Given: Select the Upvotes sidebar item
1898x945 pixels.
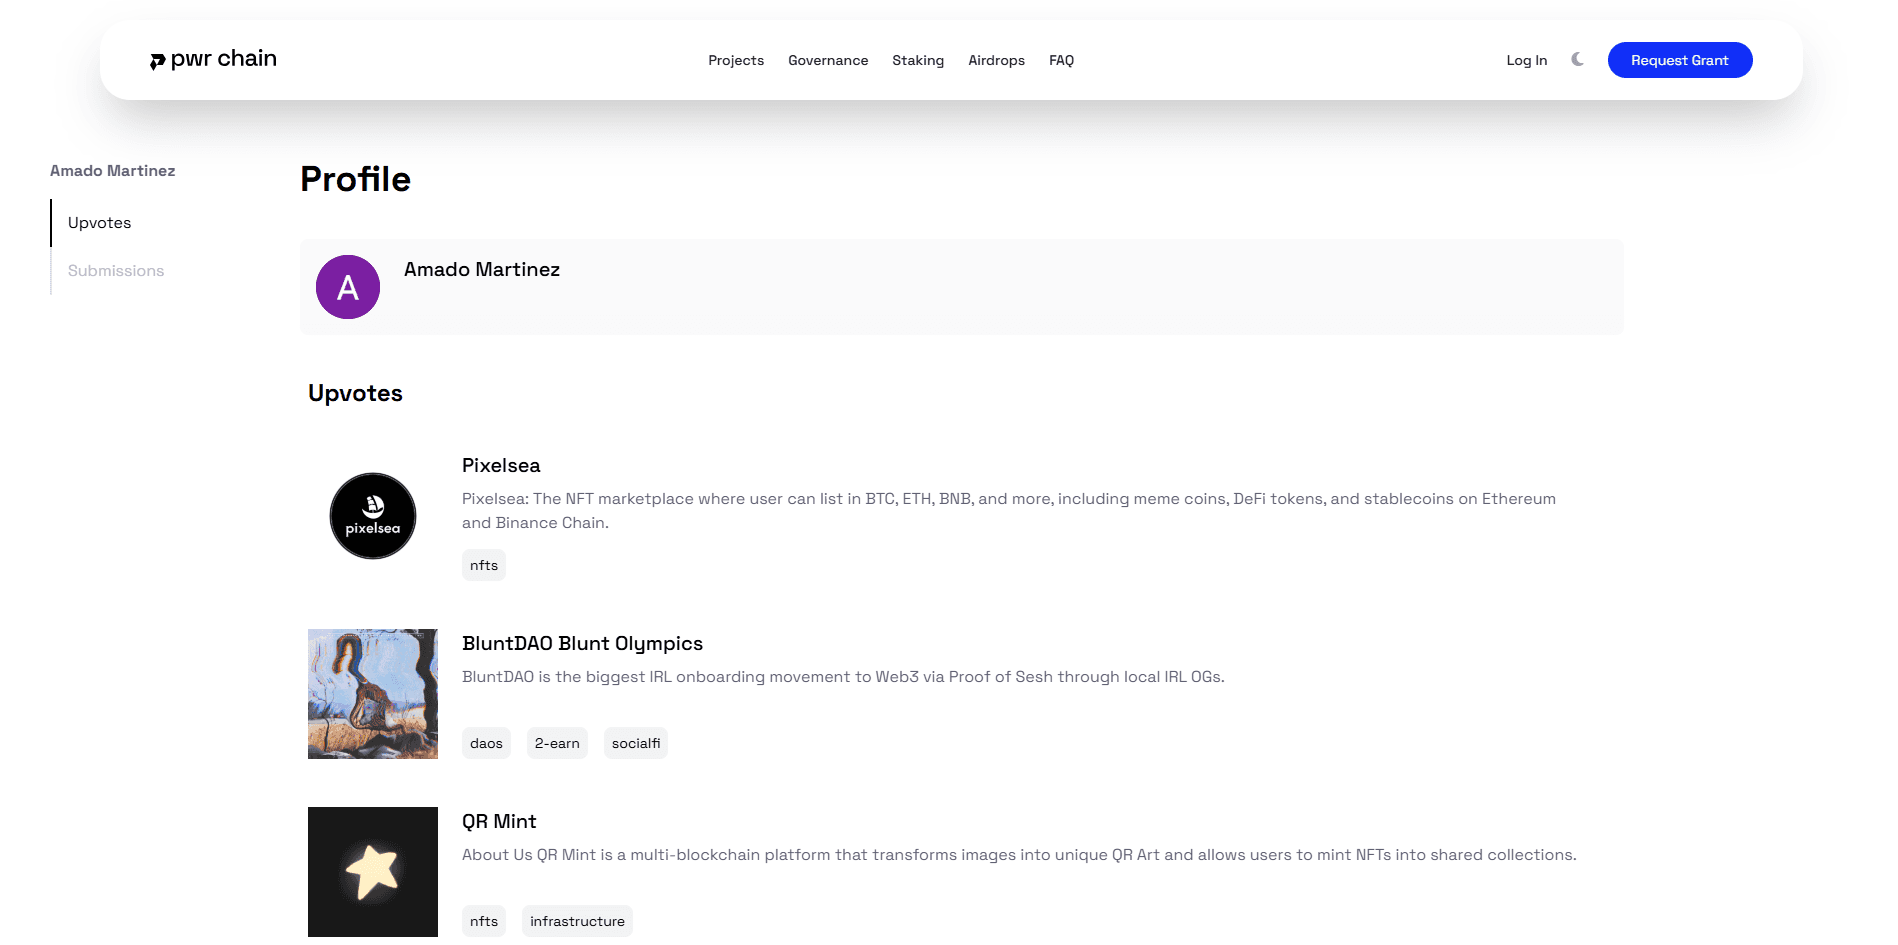Looking at the screenshot, I should coord(98,222).
